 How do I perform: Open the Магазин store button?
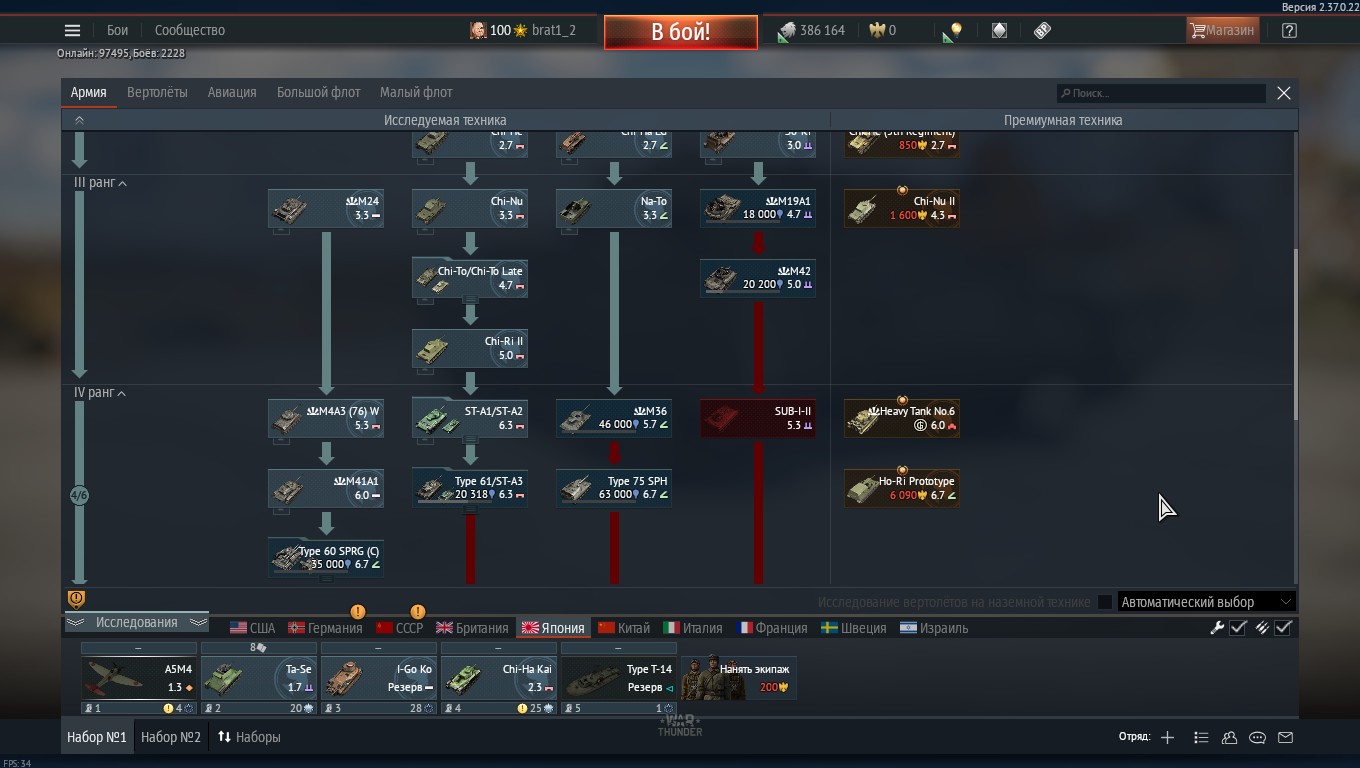pos(1220,30)
